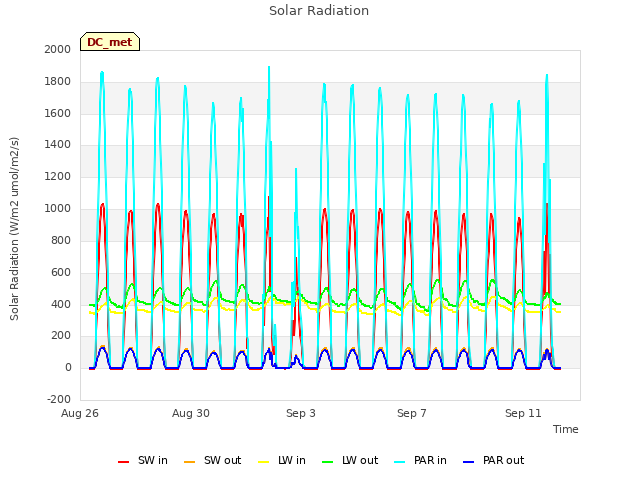Click the Time x-axis label
Screen dimensions: 640x480
point(566,429)
